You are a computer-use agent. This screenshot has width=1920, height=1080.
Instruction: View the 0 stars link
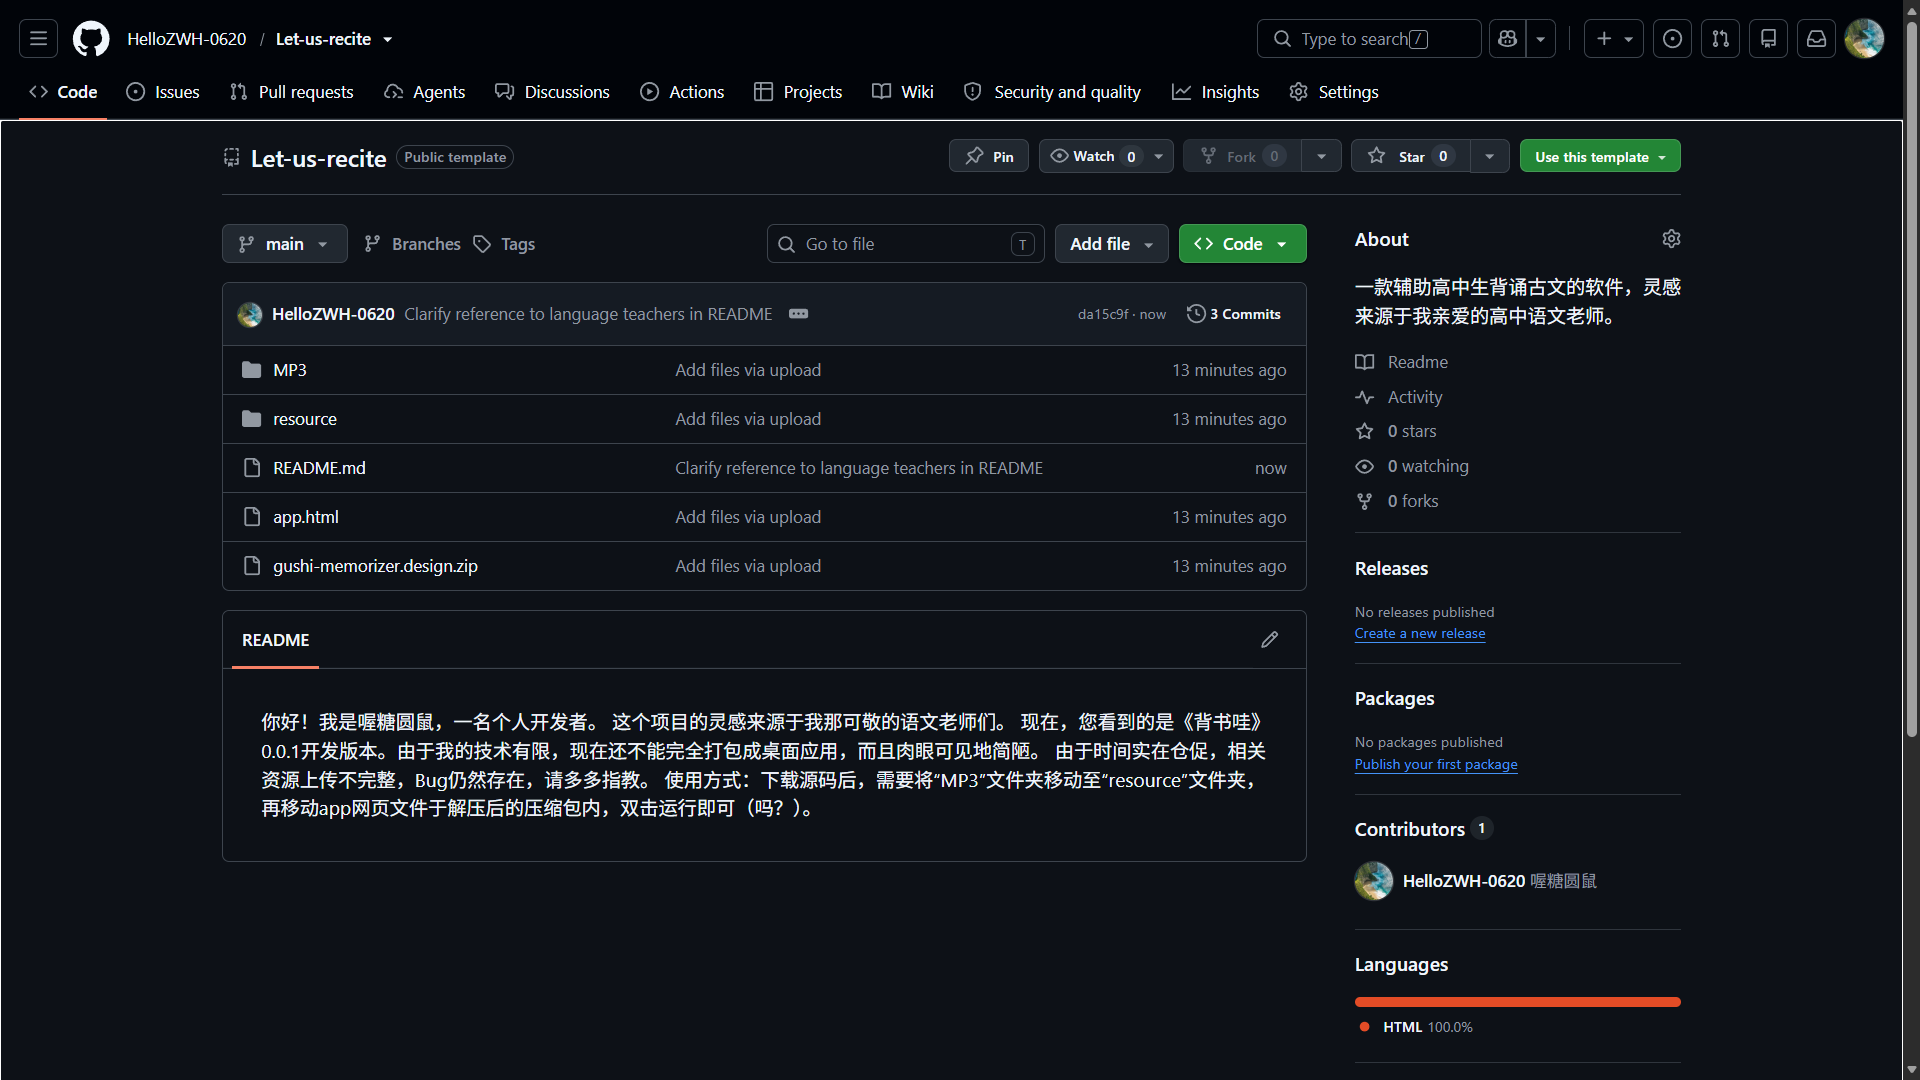pyautogui.click(x=1396, y=431)
